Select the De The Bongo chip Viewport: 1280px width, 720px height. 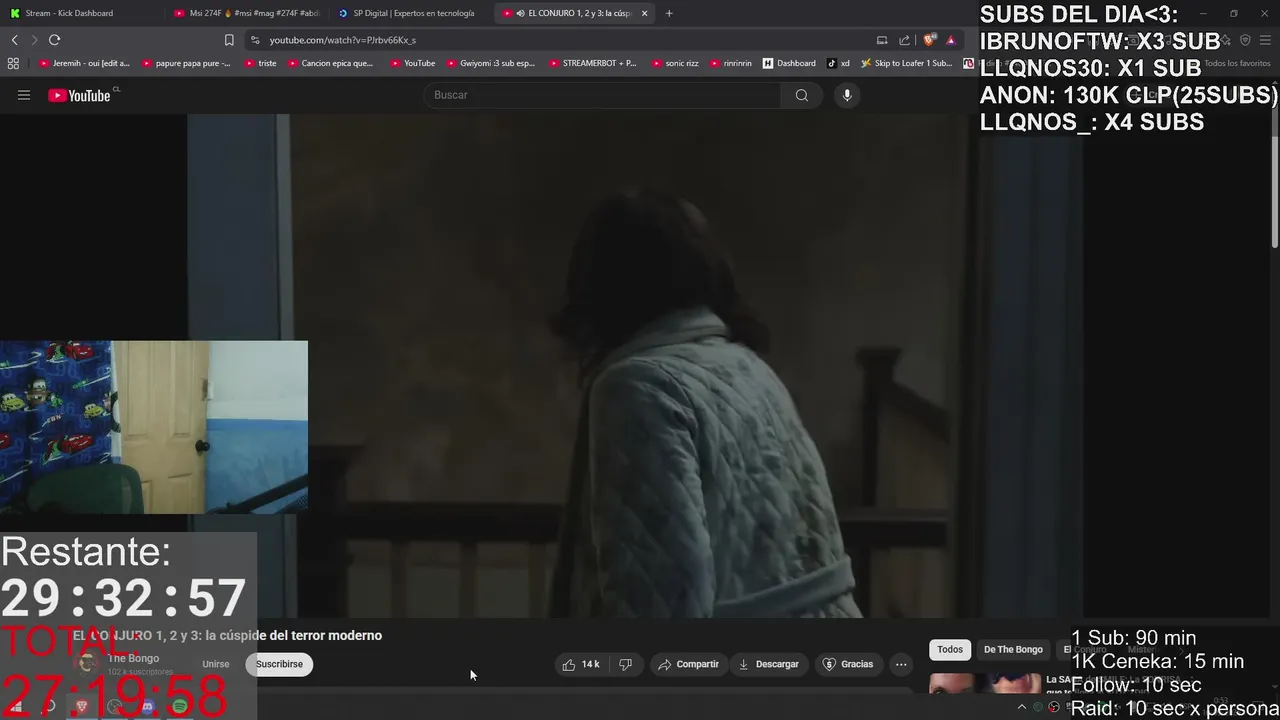click(x=1013, y=649)
